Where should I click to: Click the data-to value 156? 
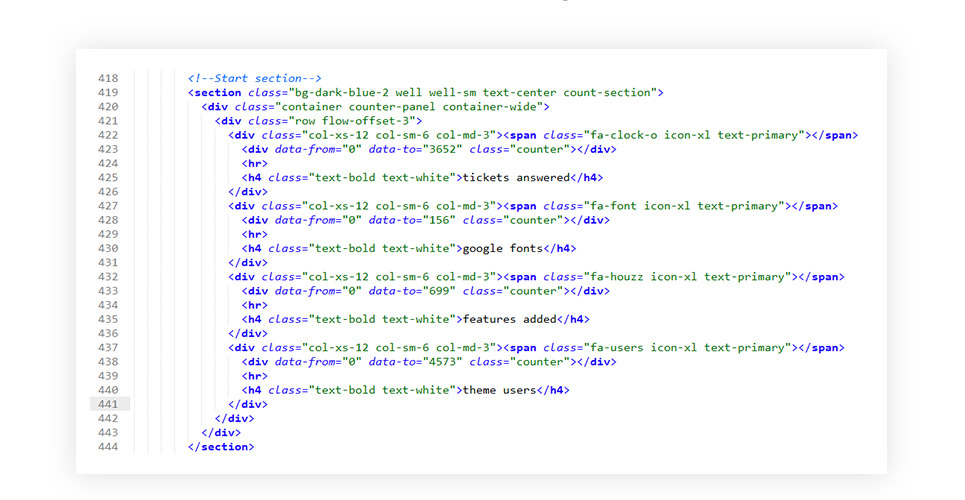point(436,220)
